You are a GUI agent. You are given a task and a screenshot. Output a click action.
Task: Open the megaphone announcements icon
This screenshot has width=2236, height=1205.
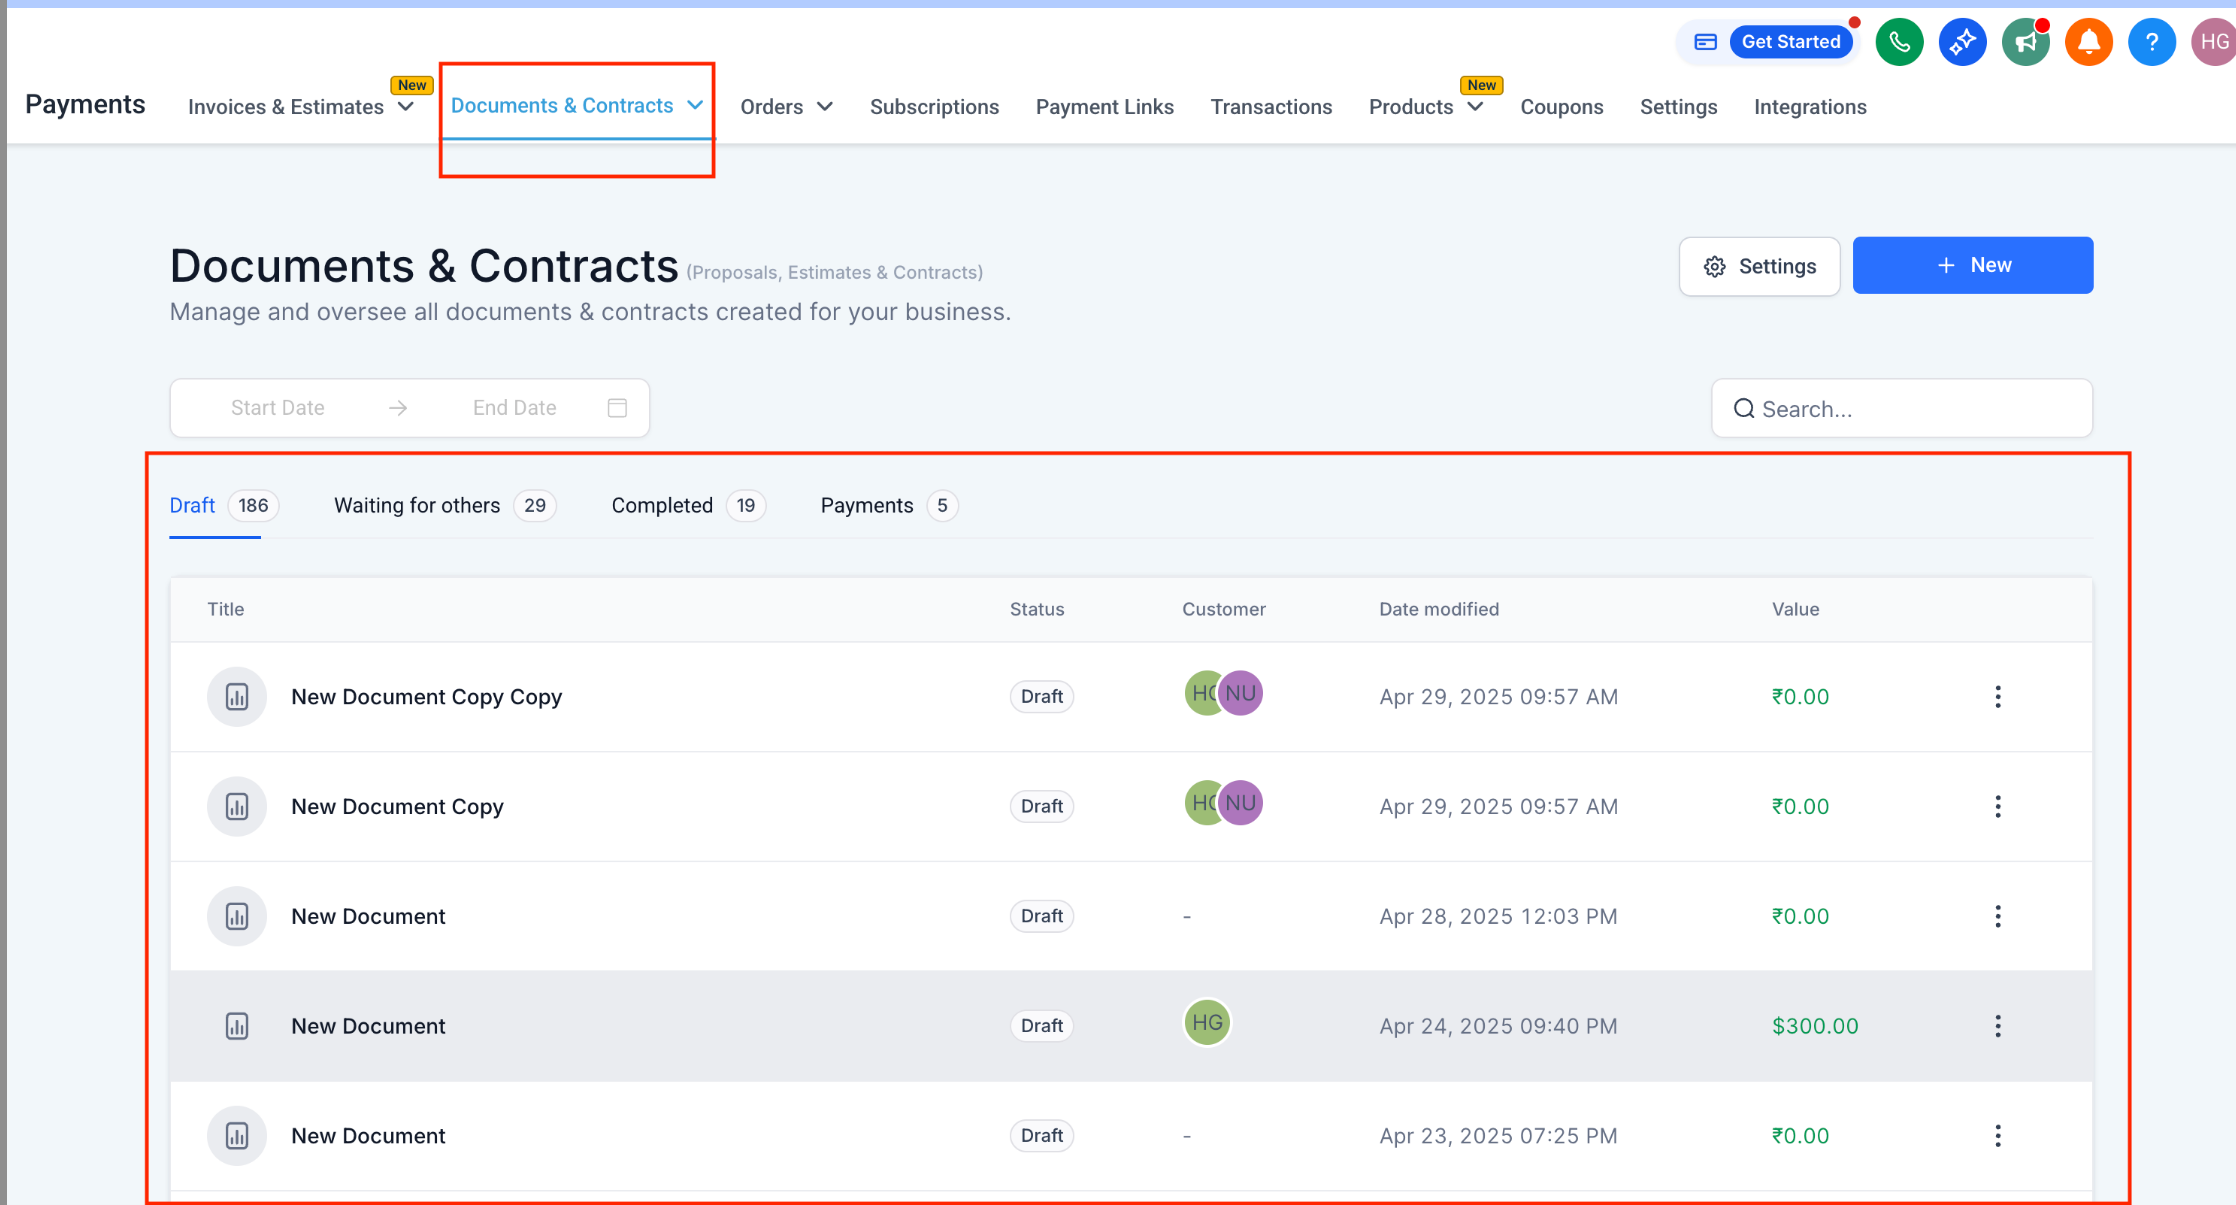coord(2026,42)
